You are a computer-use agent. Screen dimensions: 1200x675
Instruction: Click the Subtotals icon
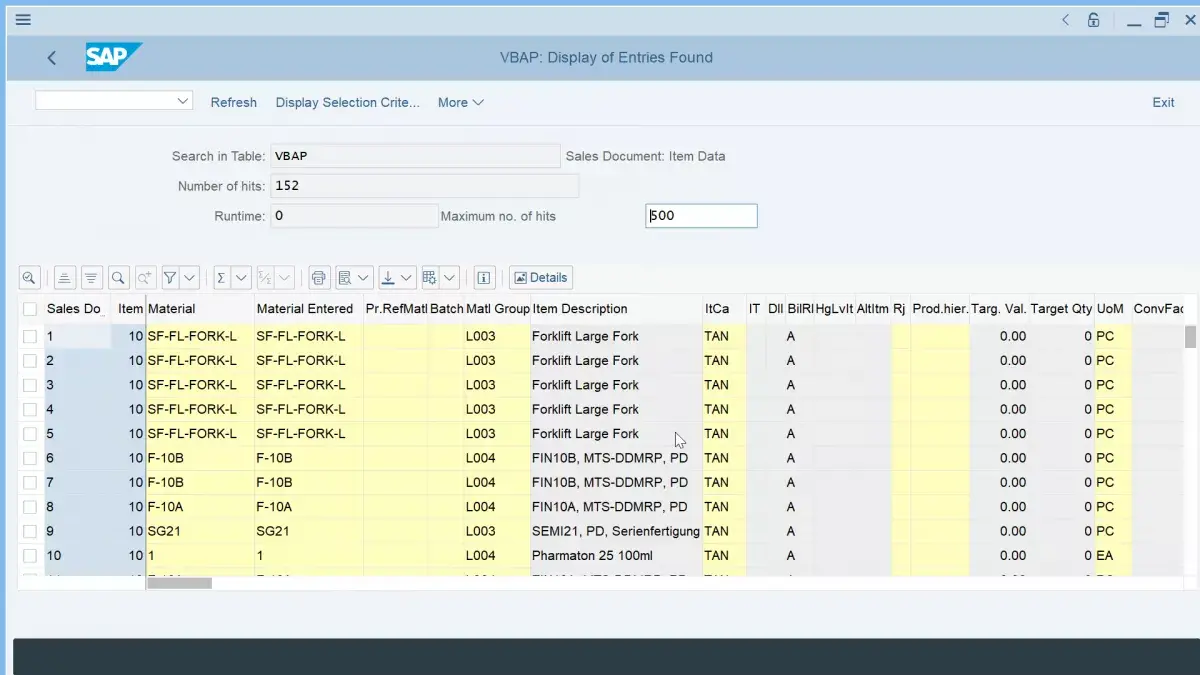[266, 278]
